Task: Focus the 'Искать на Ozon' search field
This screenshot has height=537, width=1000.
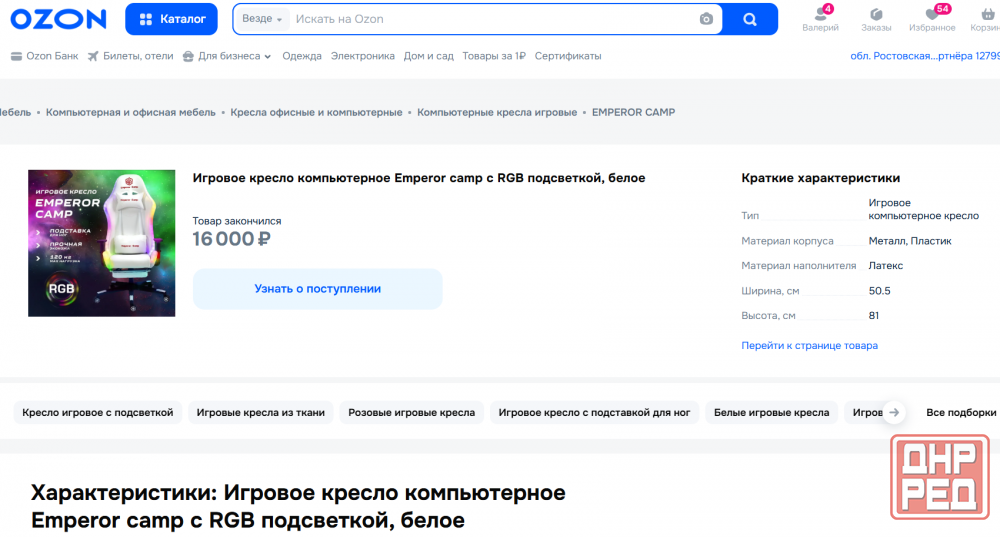Action: (490, 19)
